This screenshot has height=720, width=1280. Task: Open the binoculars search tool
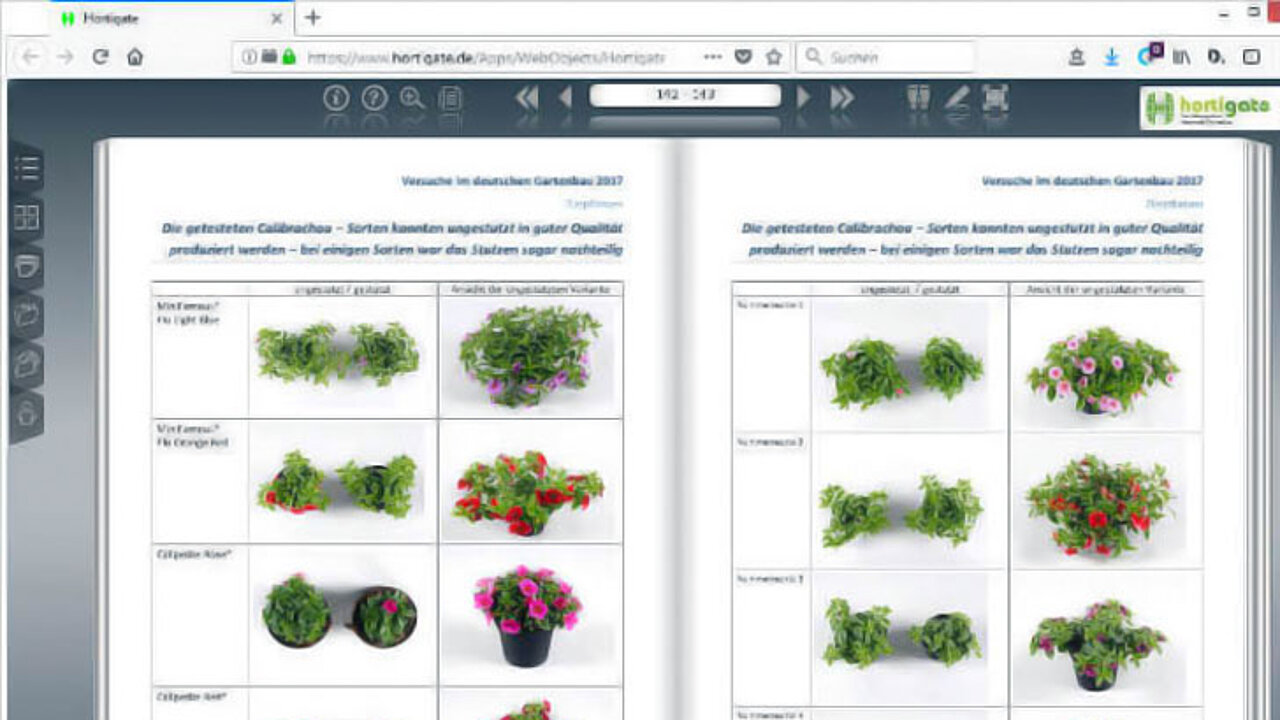pyautogui.click(x=918, y=97)
